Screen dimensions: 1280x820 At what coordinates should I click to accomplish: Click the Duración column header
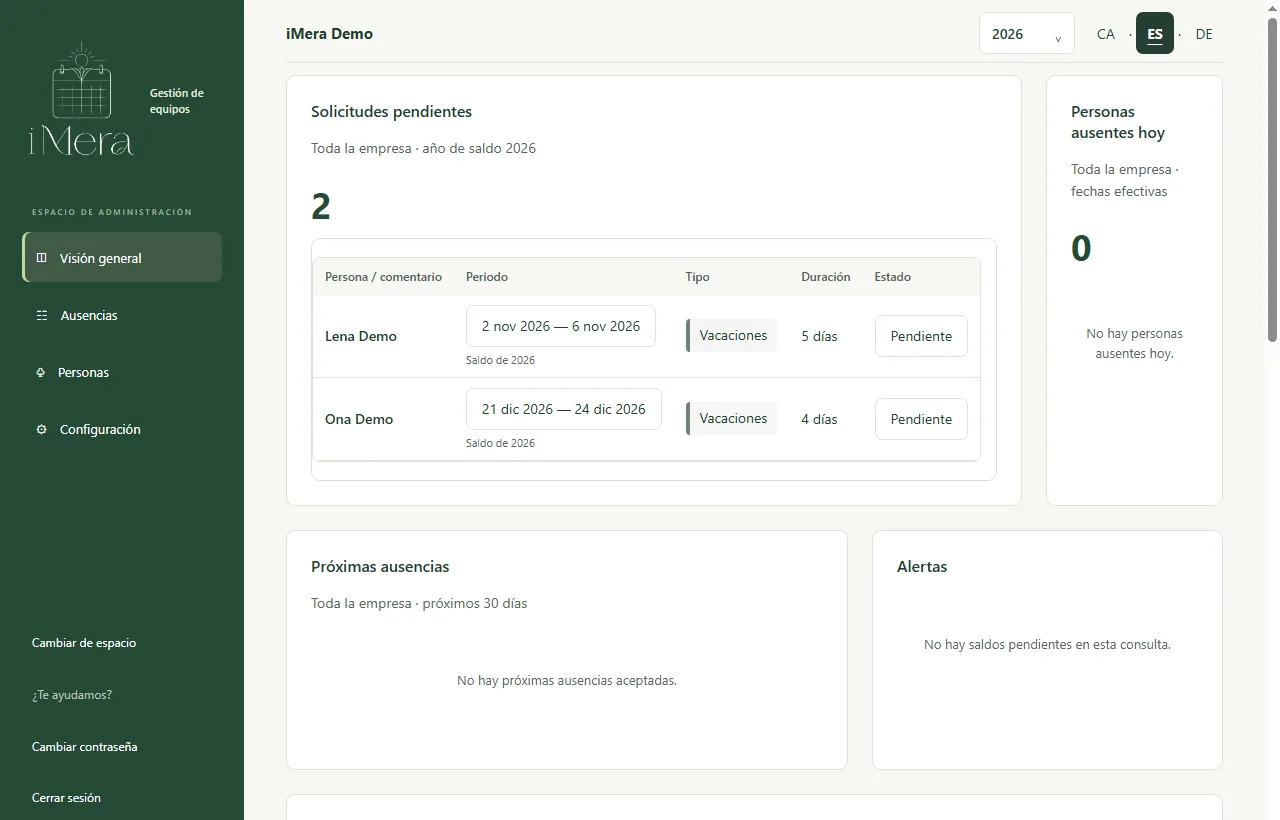point(826,277)
